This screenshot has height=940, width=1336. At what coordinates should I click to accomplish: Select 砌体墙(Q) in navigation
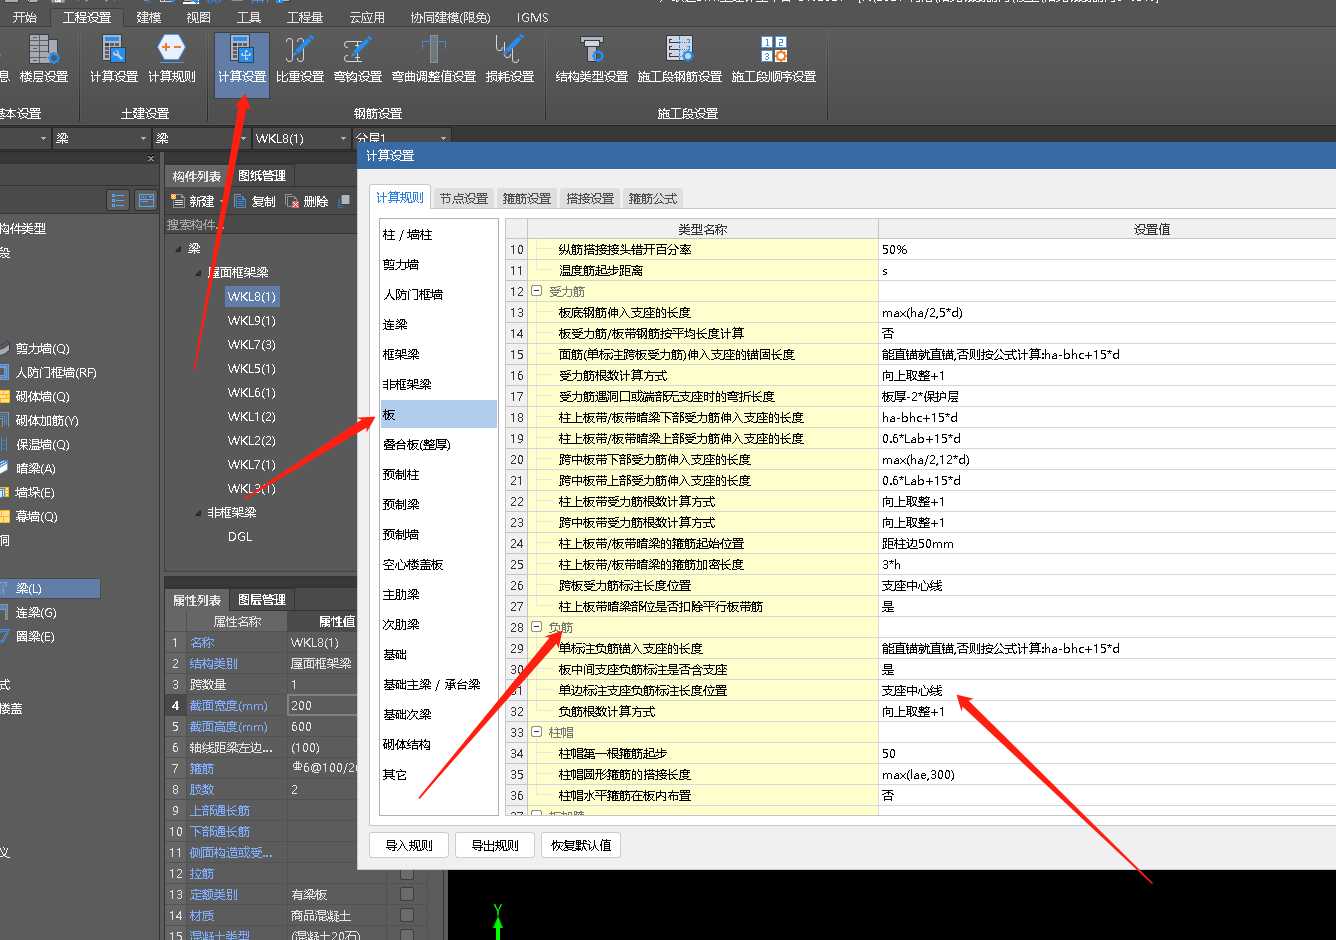[42, 397]
